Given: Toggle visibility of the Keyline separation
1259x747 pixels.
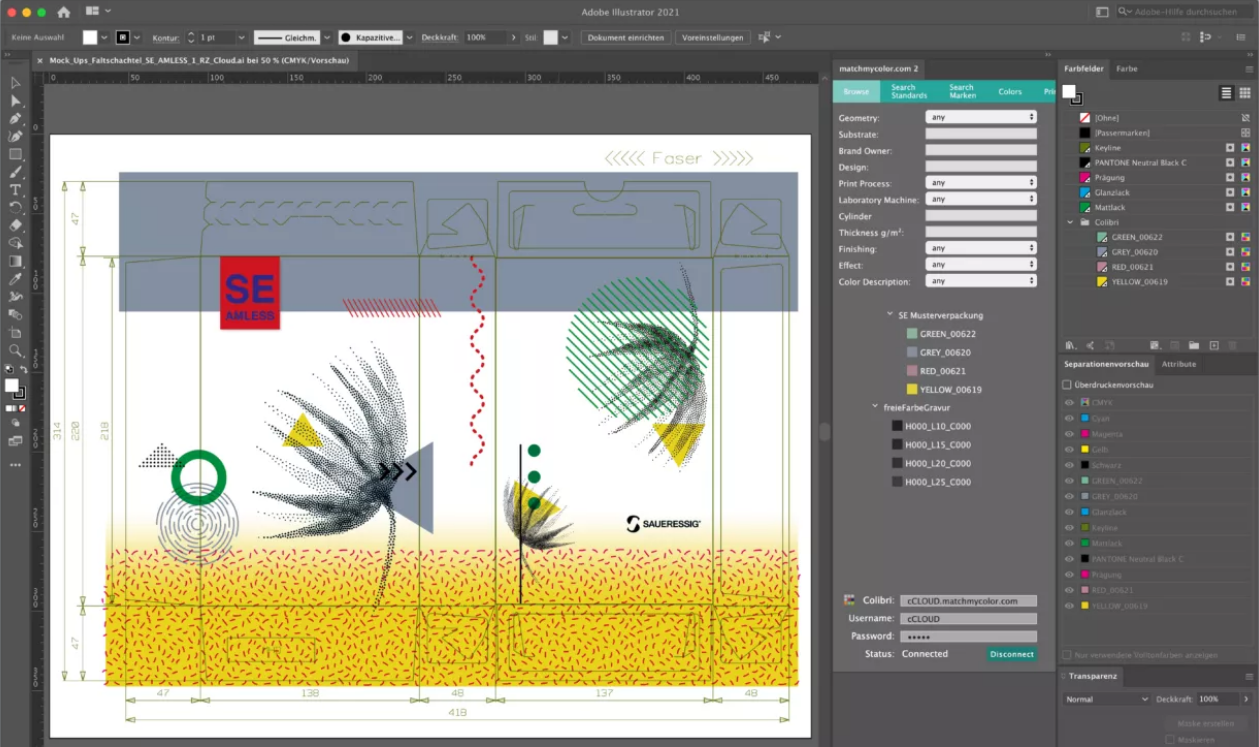Looking at the screenshot, I should (1069, 527).
